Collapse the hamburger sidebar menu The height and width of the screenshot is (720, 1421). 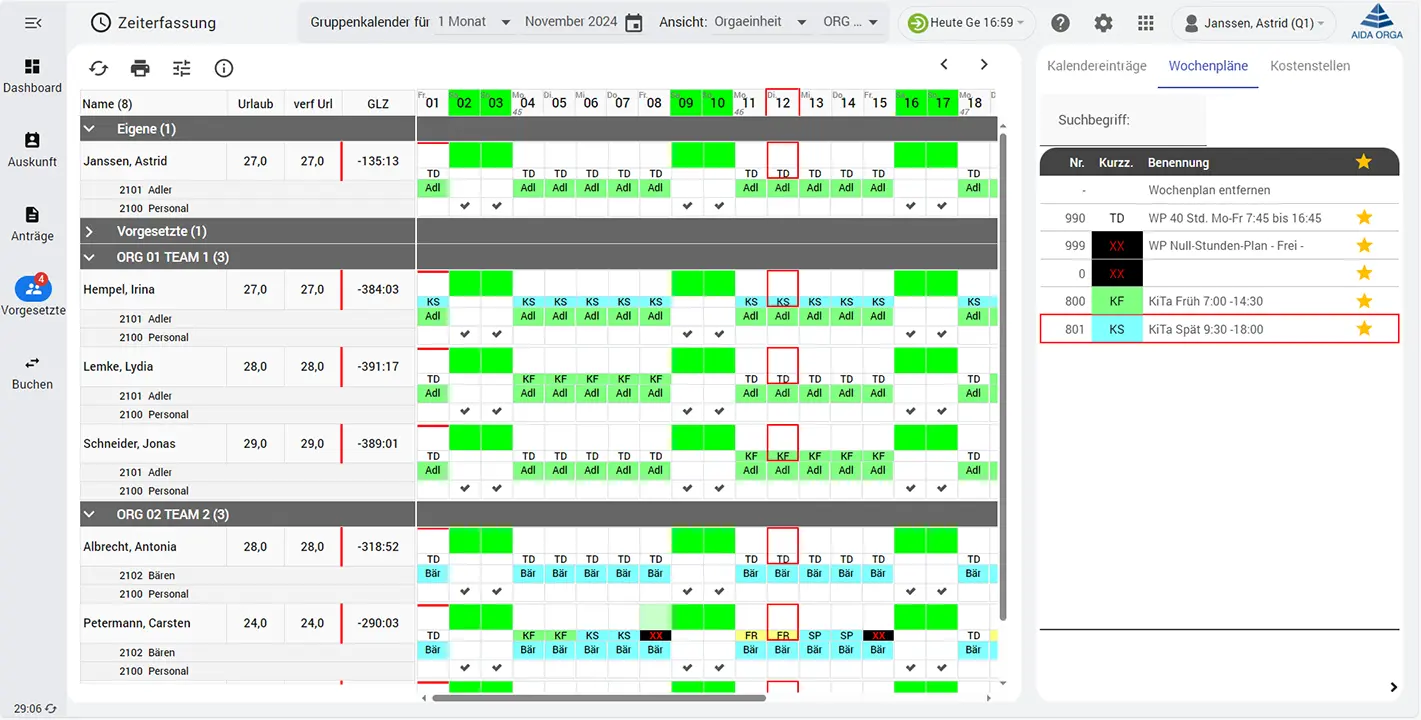pos(33,23)
